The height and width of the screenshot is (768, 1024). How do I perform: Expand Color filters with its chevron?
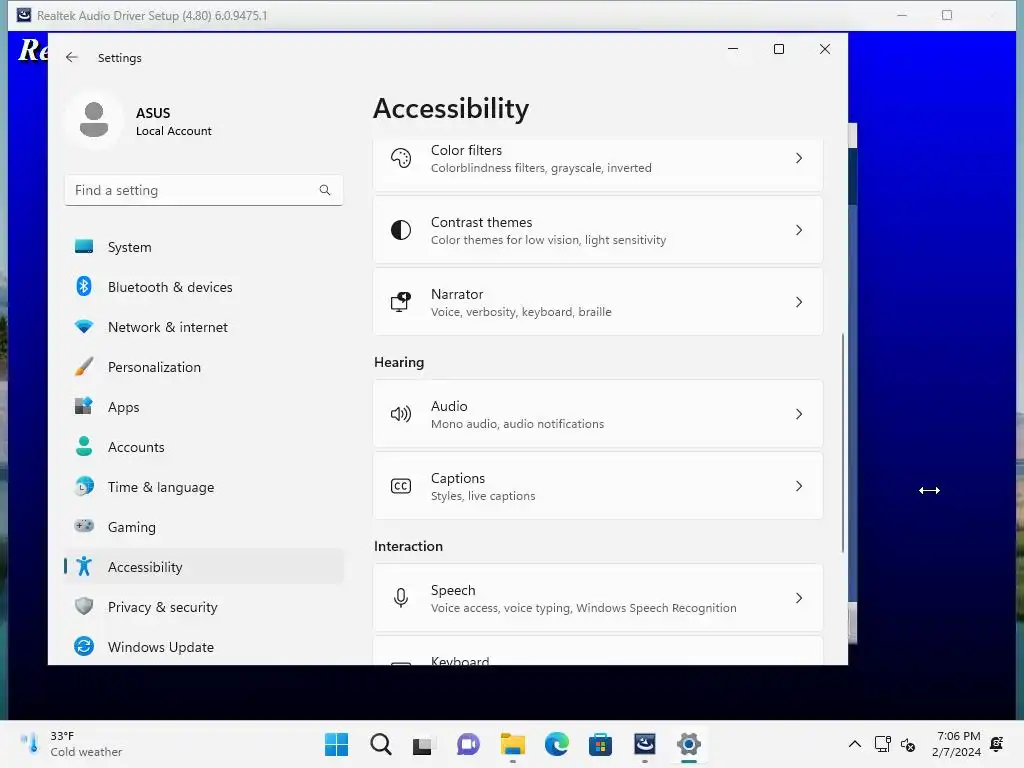pos(799,158)
